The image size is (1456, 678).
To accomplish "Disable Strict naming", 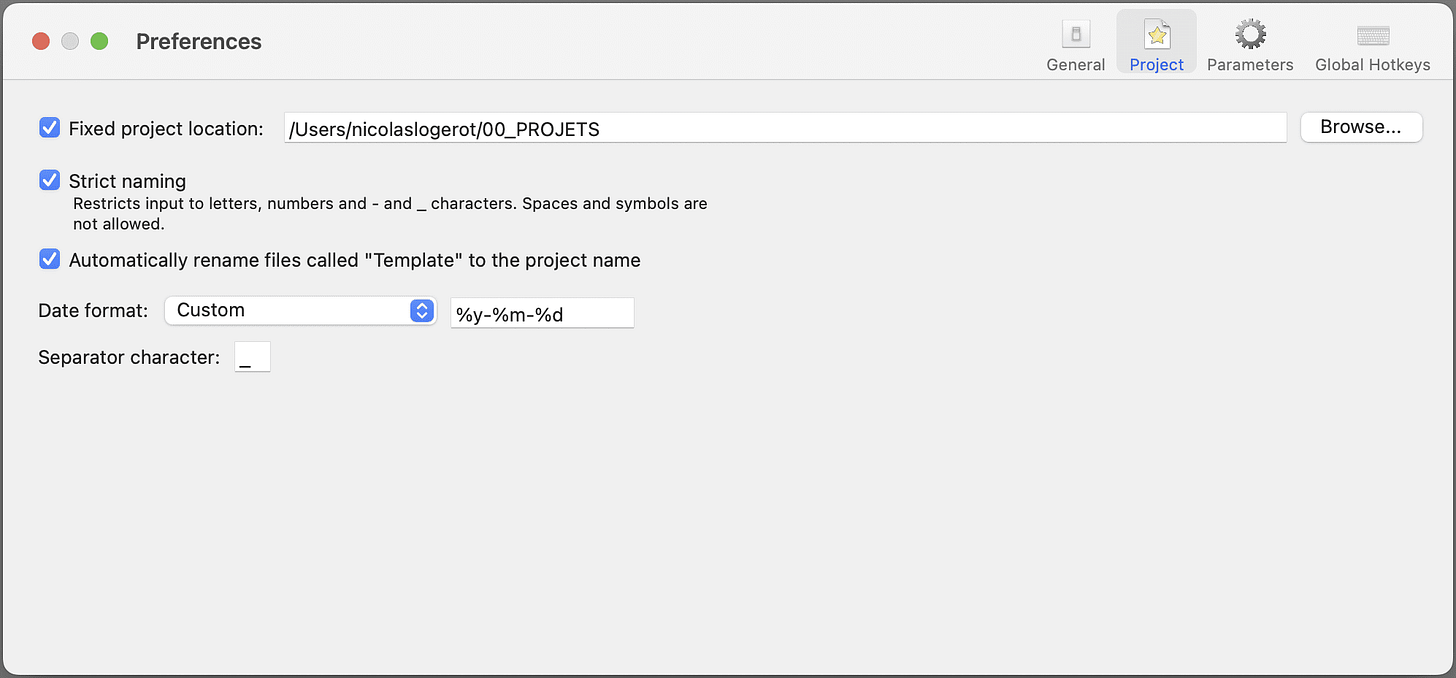I will point(50,180).
